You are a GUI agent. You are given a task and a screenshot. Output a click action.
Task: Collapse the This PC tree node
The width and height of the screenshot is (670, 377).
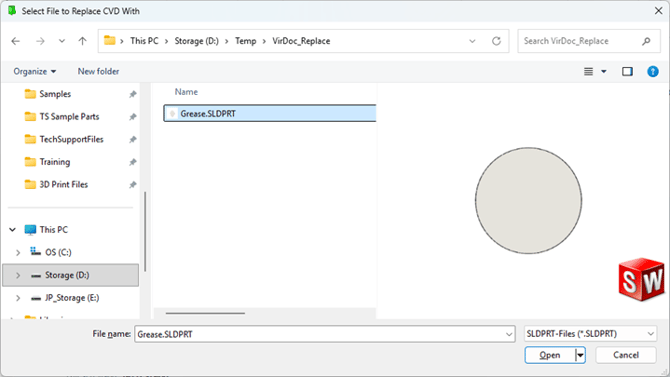coord(12,230)
